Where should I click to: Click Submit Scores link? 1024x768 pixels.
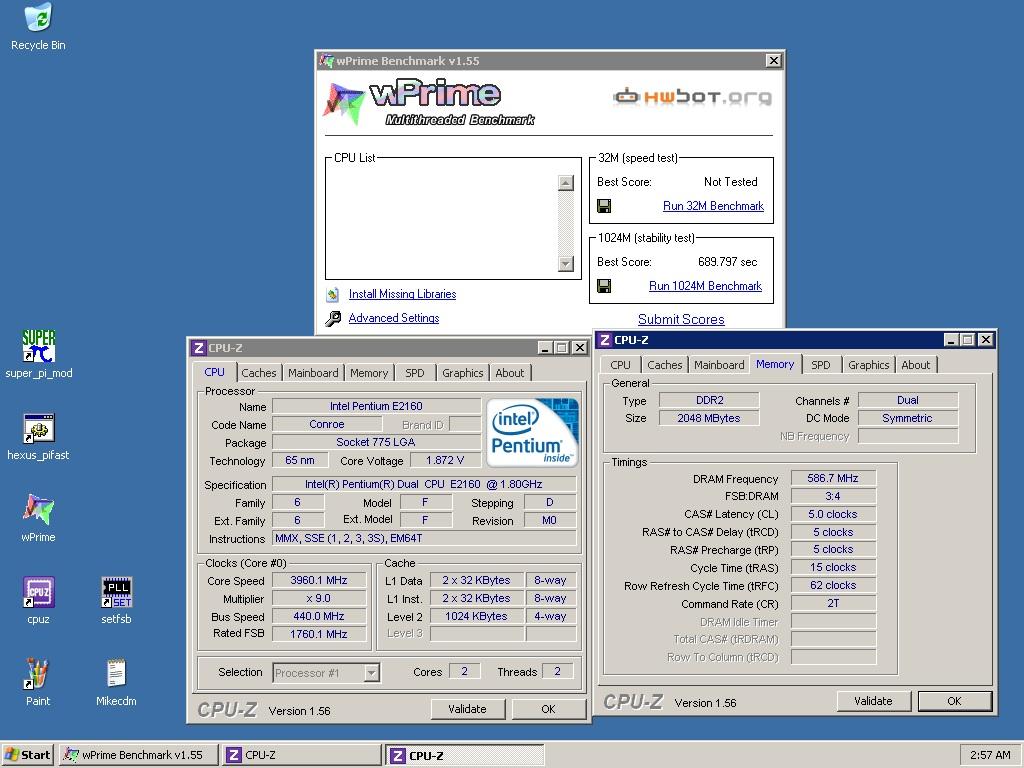681,319
